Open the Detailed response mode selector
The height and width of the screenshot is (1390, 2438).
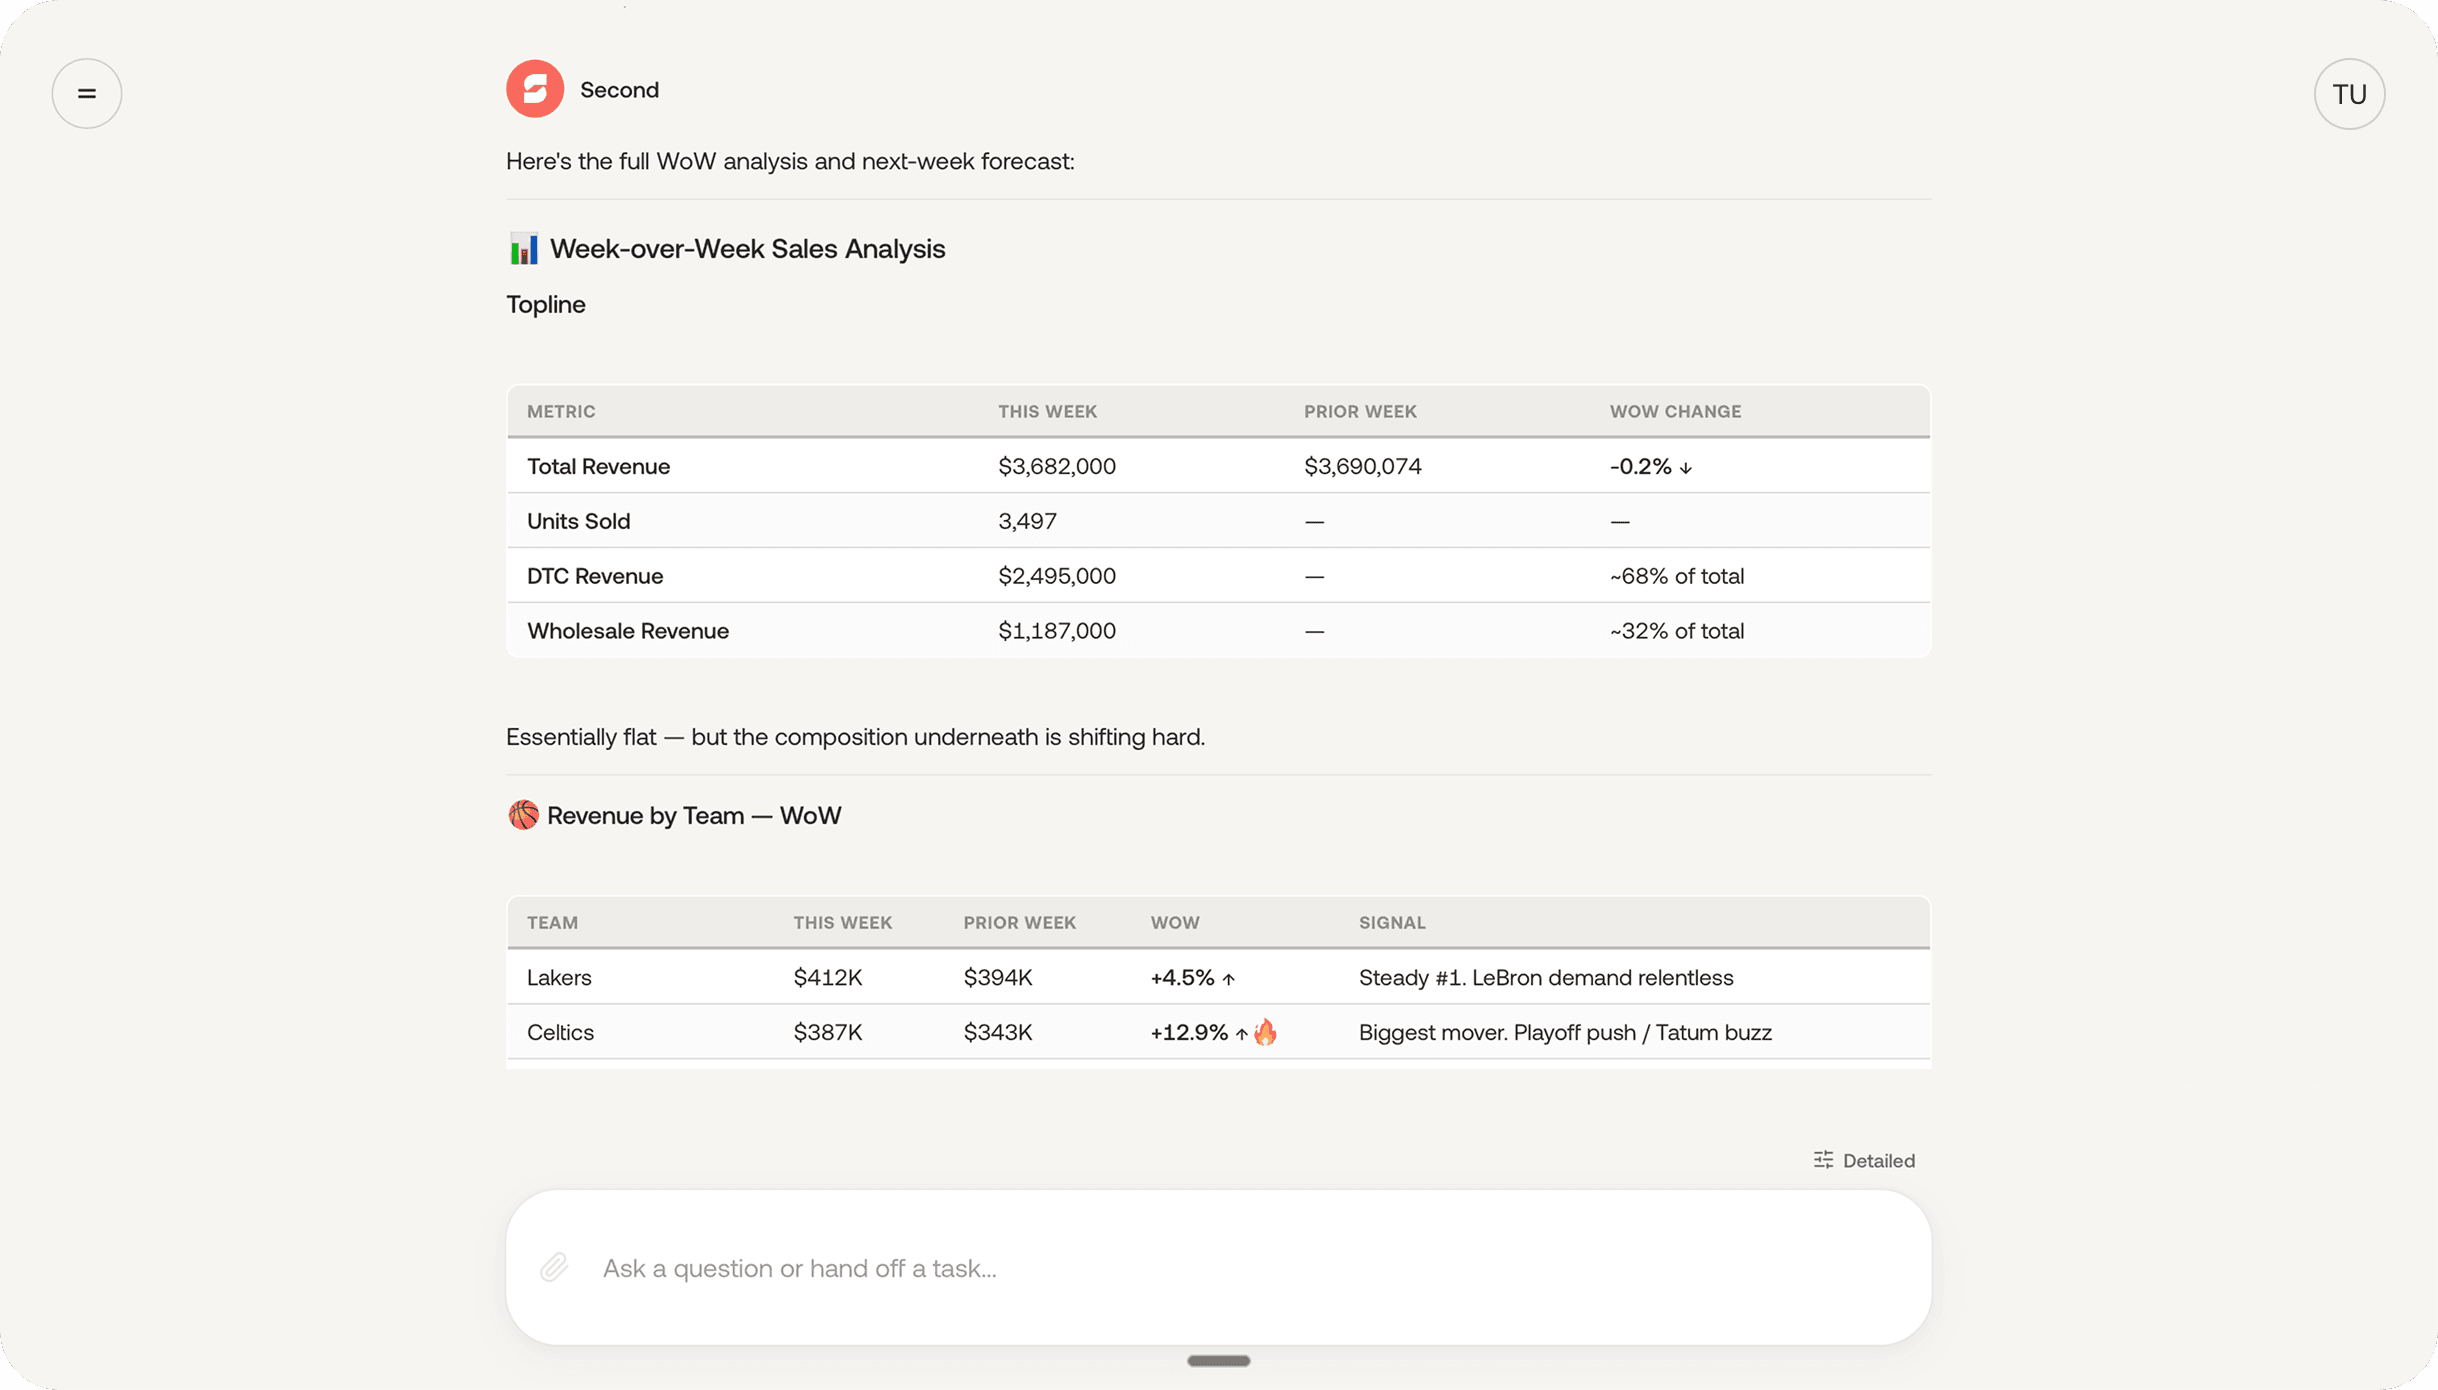click(1877, 1160)
